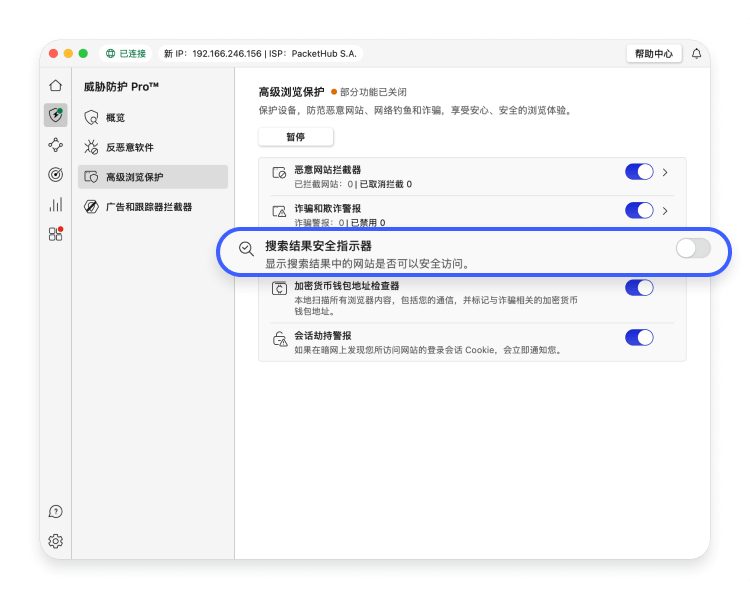750x600 pixels.
Task: Open 广告和跟踪器拦截器 menu item
Action: [153, 207]
